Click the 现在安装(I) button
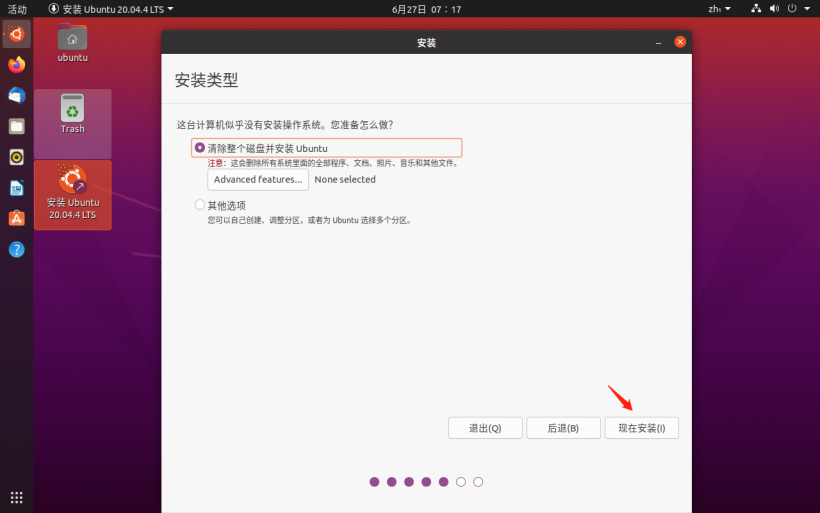The width and height of the screenshot is (820, 513). pyautogui.click(x=641, y=428)
